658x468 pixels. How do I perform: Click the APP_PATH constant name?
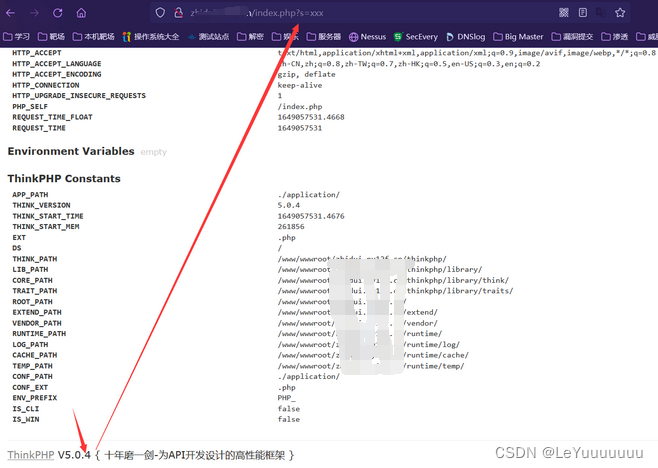(30, 195)
